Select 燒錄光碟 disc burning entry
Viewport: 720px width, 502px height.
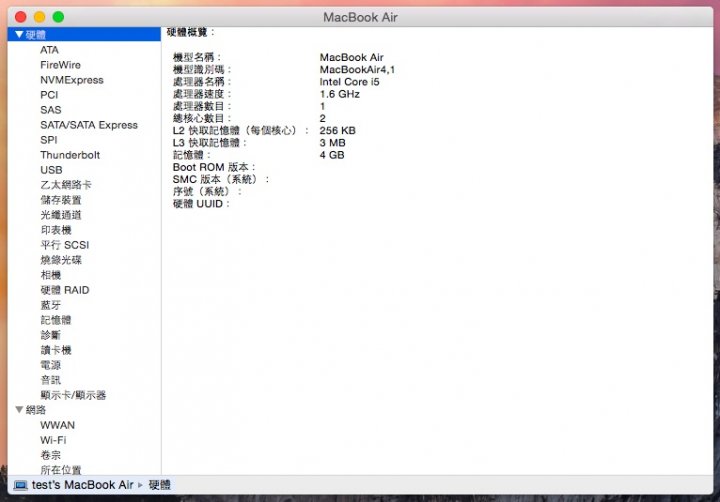[x=61, y=260]
